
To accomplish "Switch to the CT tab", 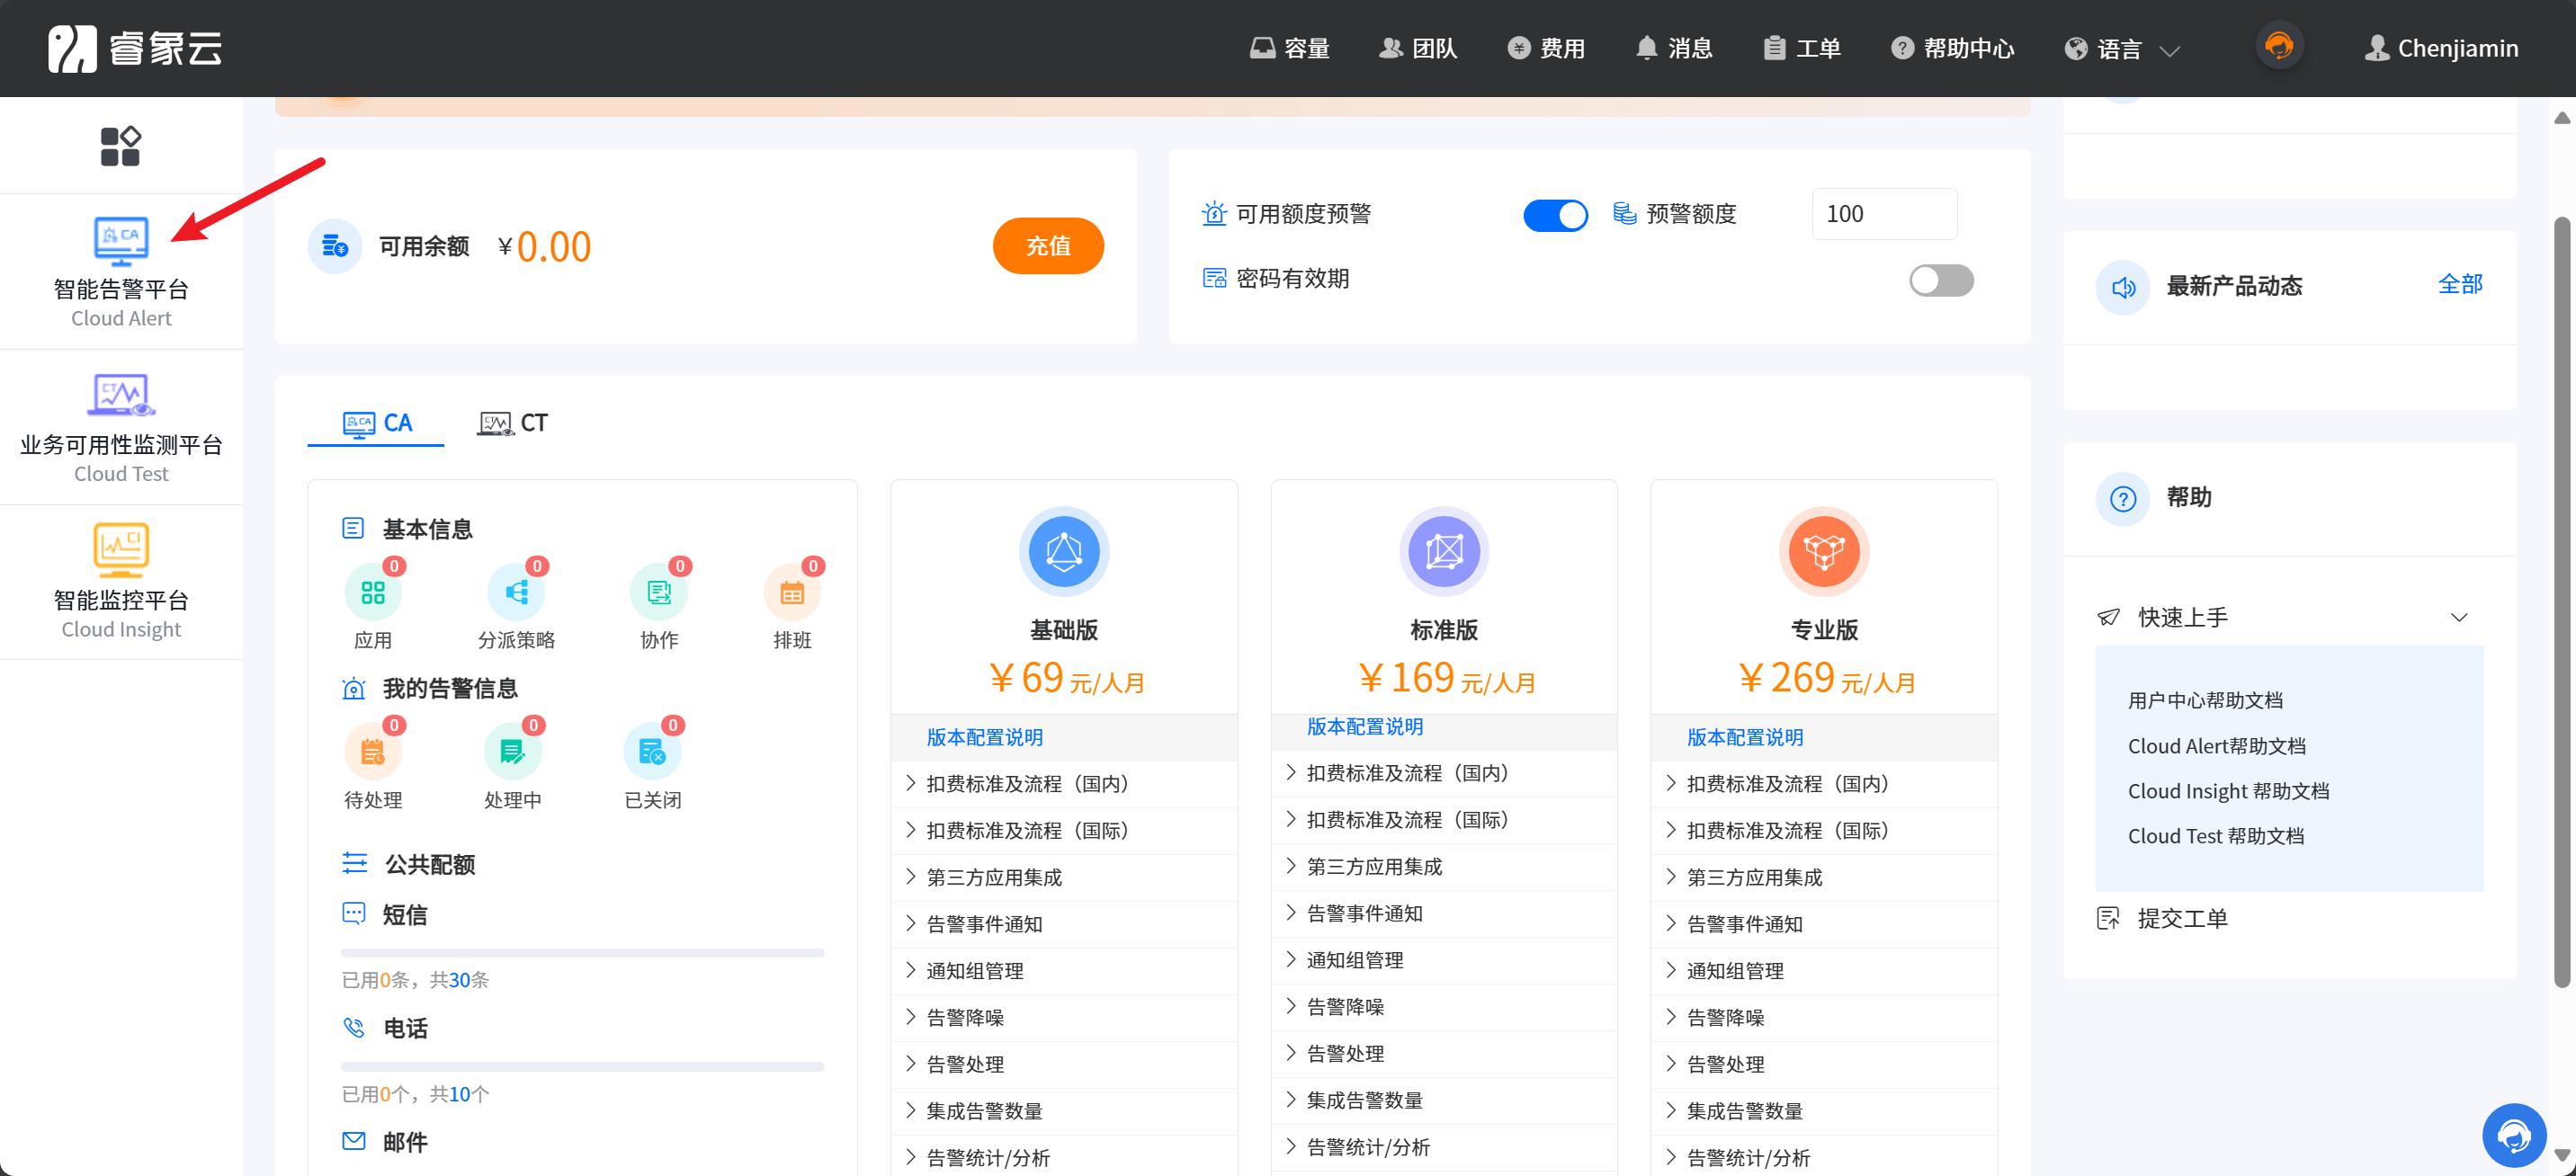I will coord(512,423).
